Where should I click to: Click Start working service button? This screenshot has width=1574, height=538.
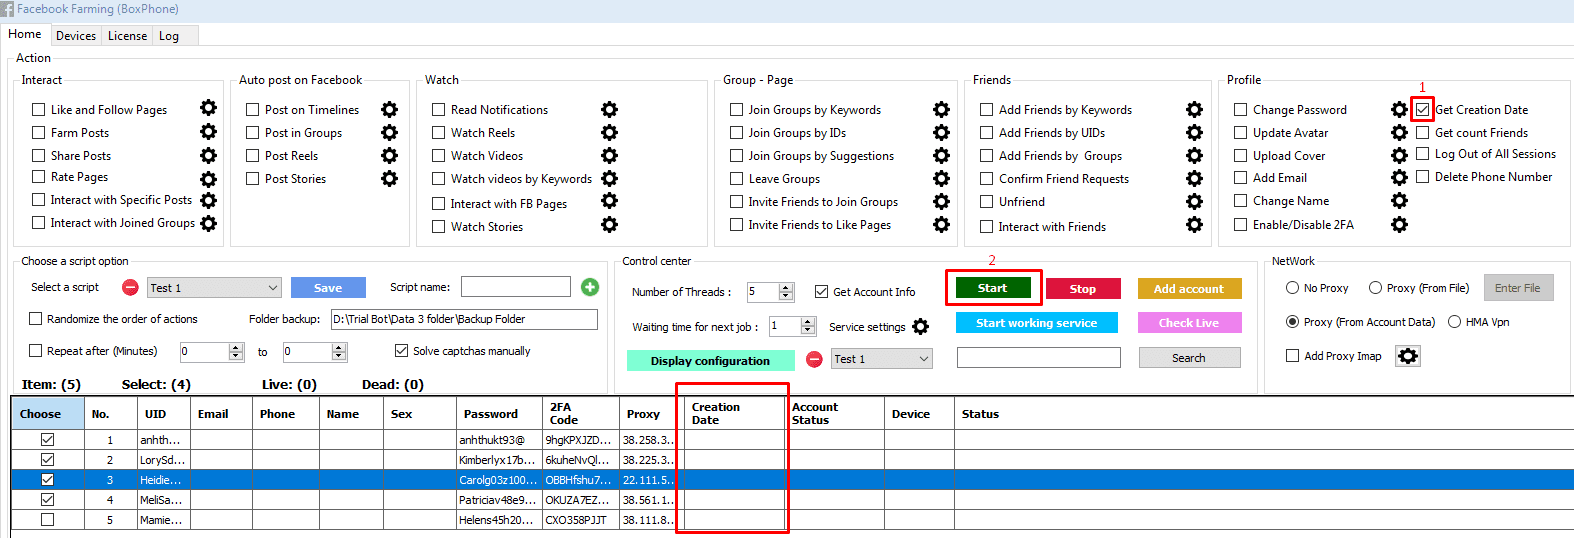(x=1036, y=323)
